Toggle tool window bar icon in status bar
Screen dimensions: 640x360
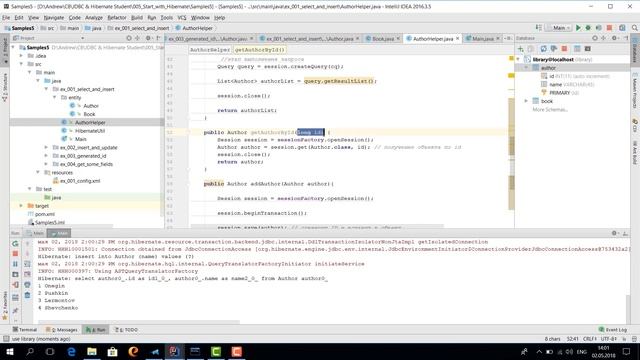click(5, 339)
